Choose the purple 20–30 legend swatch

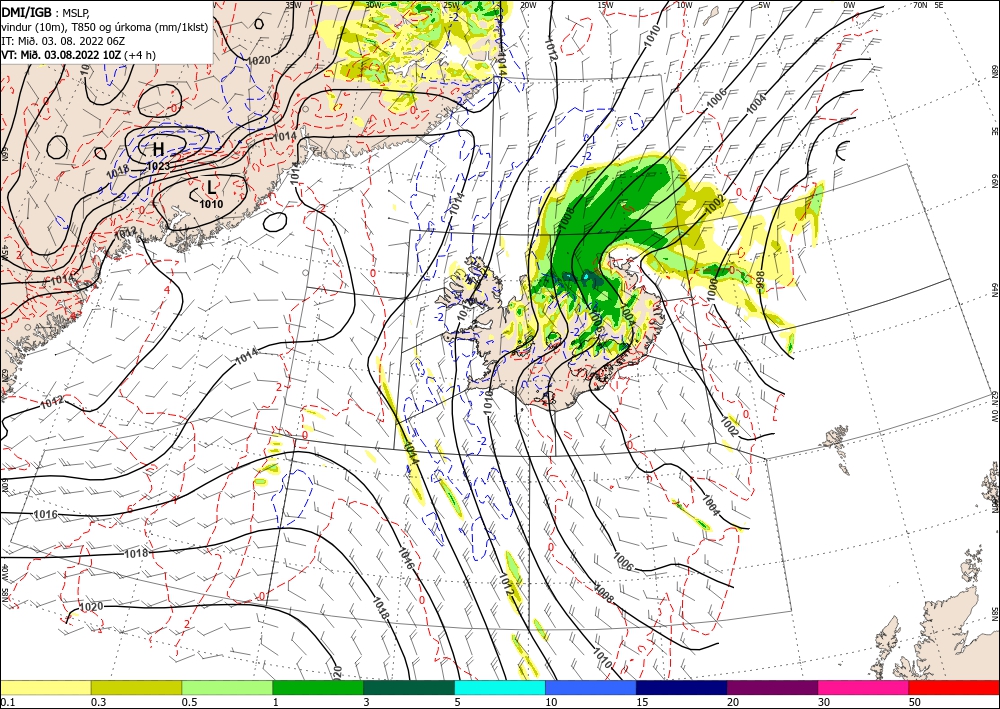click(x=772, y=687)
